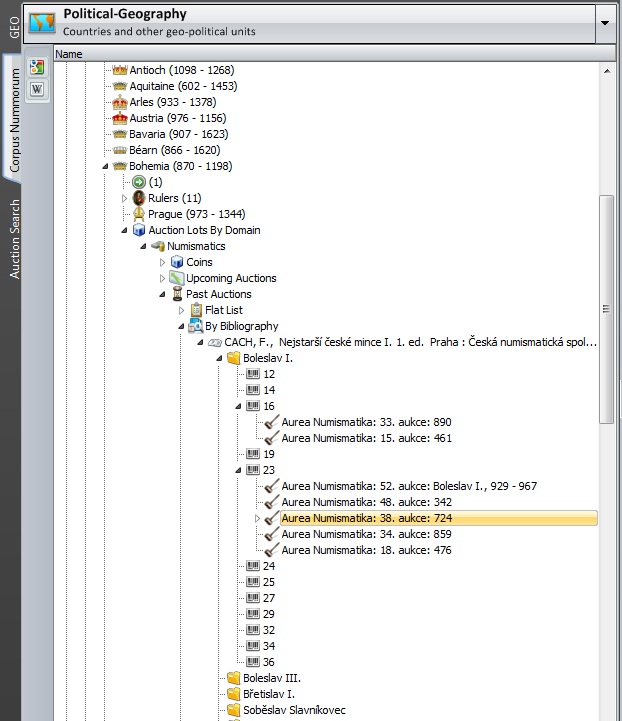Open the Soběslav Slavníkovec folder
Viewport: 622px width, 721px height.
pos(294,710)
